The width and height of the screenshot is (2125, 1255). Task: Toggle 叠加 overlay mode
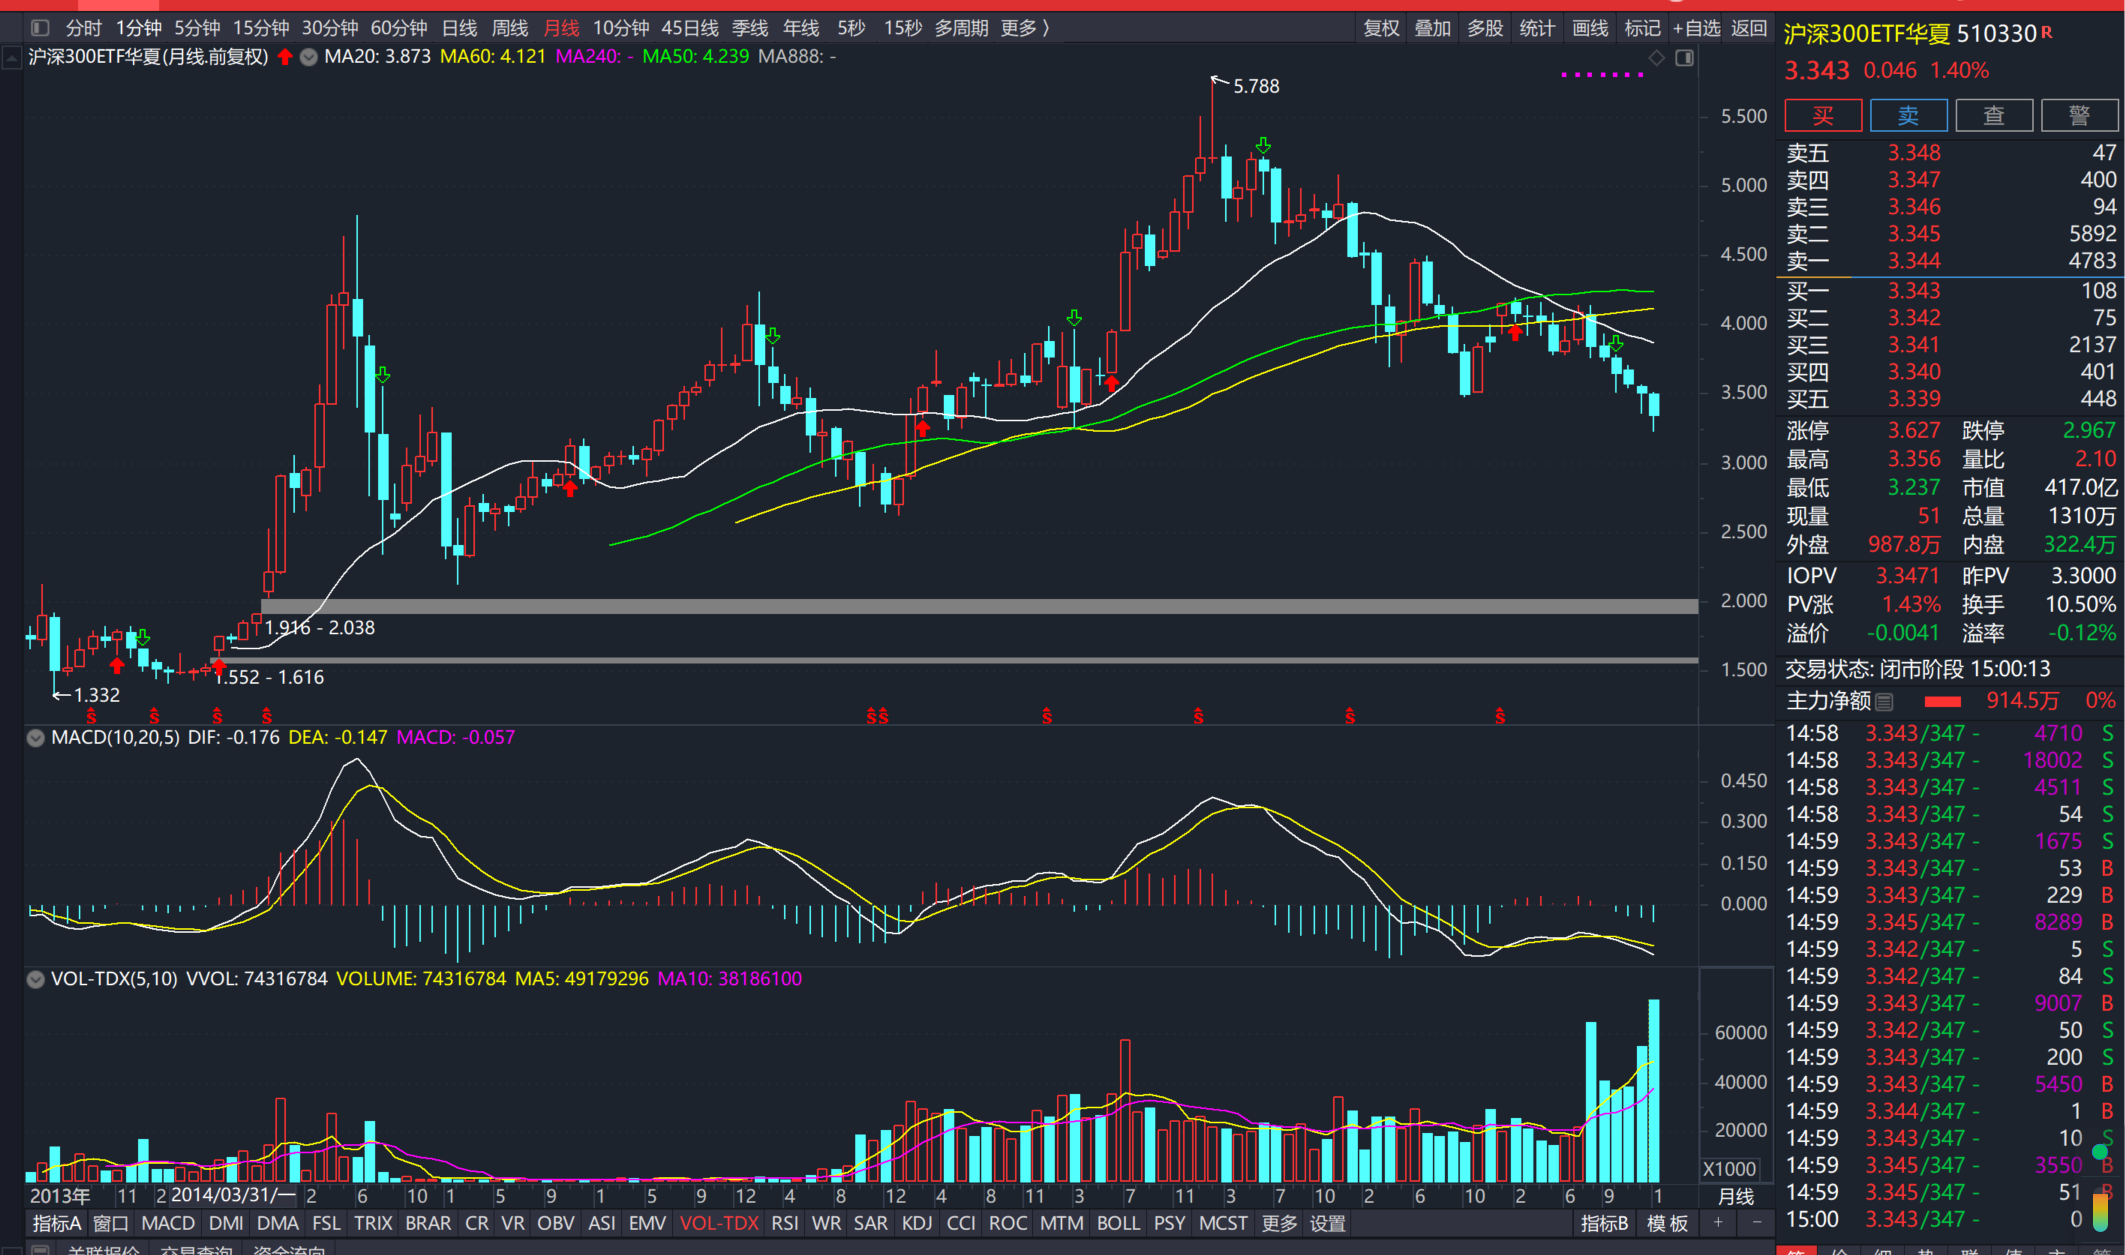[x=1432, y=28]
